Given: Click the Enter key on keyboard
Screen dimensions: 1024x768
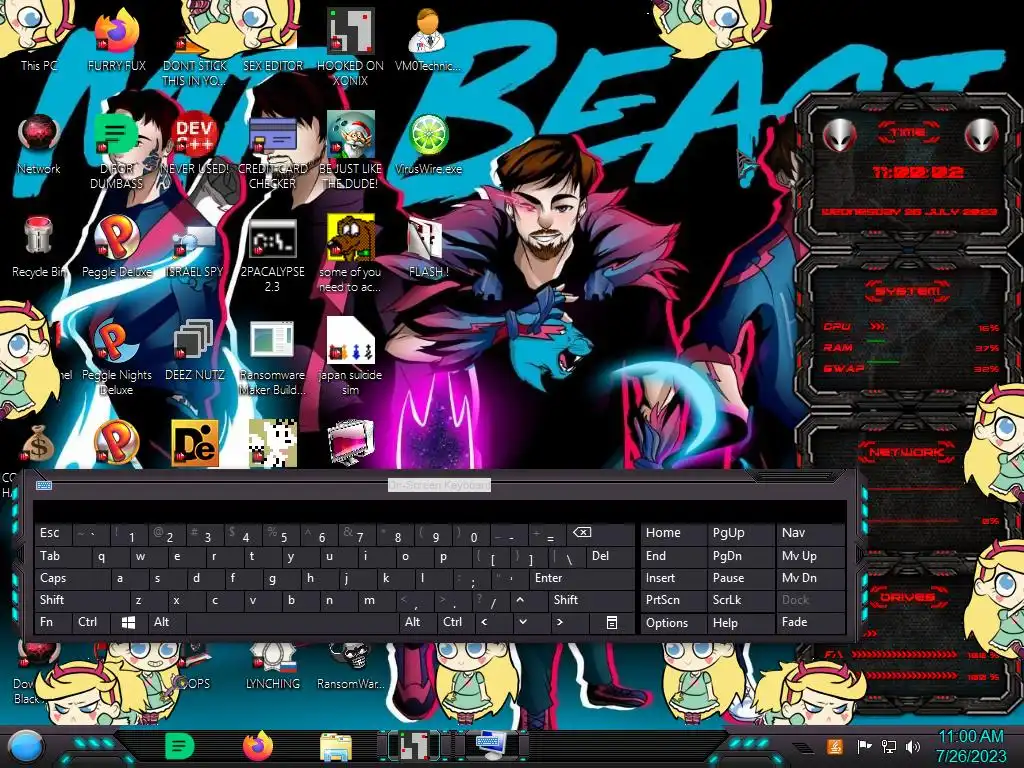Looking at the screenshot, I should 582,578.
